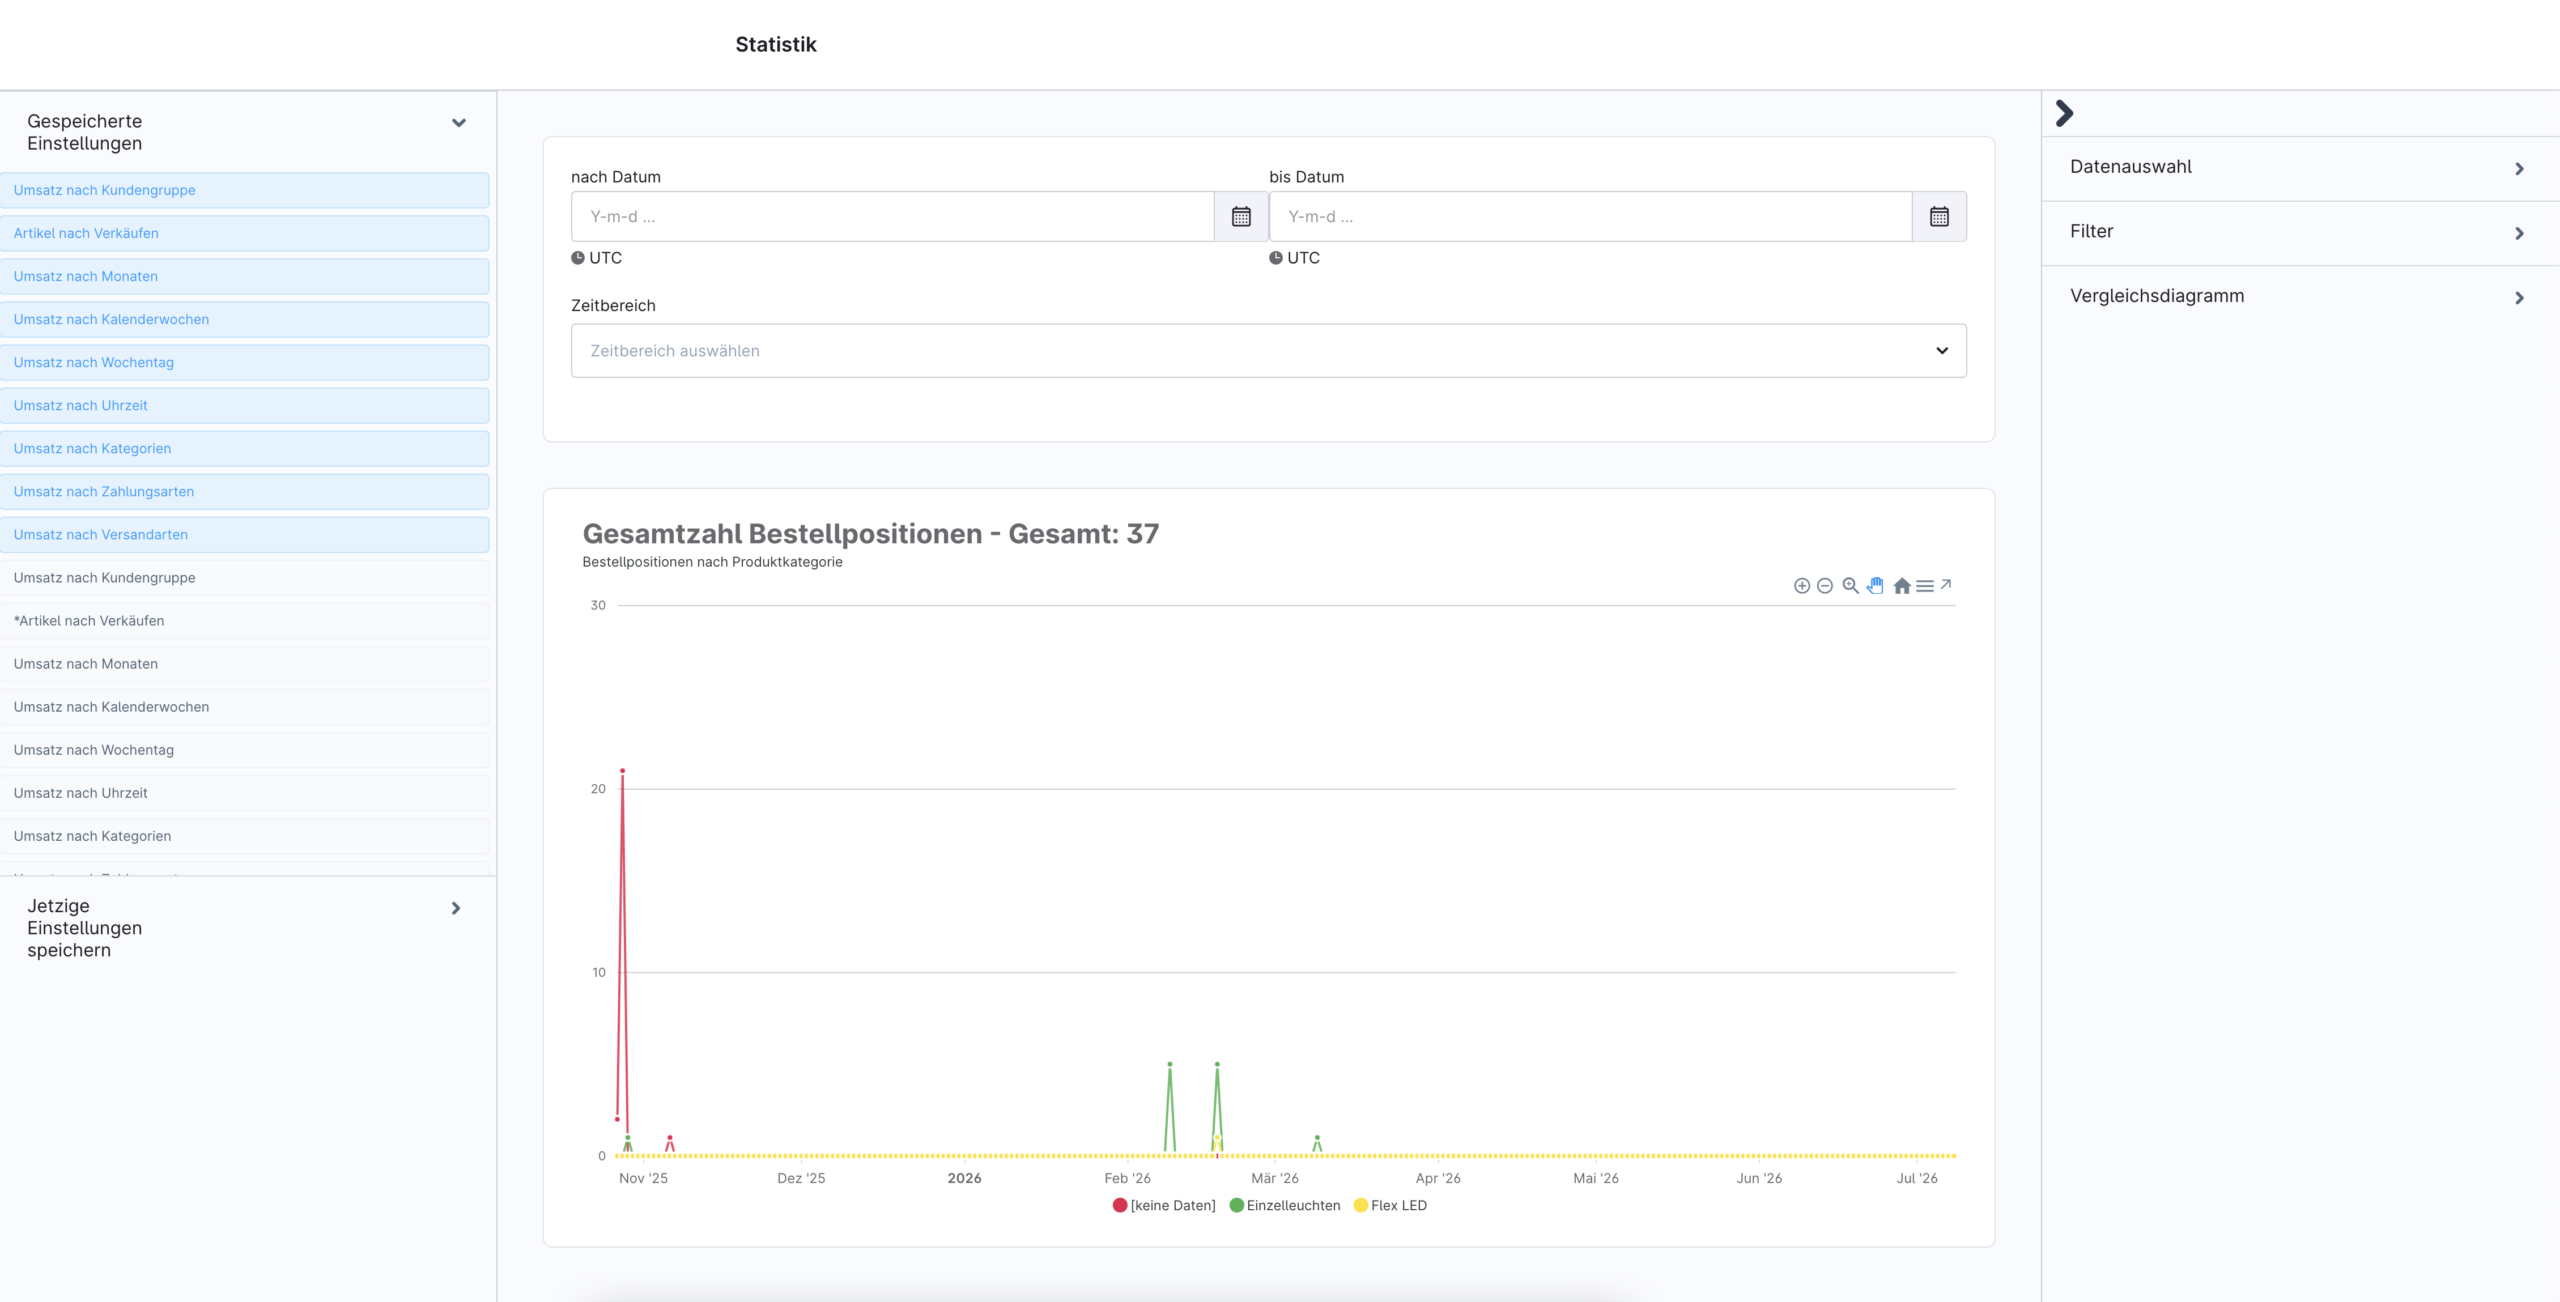This screenshot has width=2560, height=1302.
Task: Click the red [keine Daten] legend marker
Action: 1120,1206
